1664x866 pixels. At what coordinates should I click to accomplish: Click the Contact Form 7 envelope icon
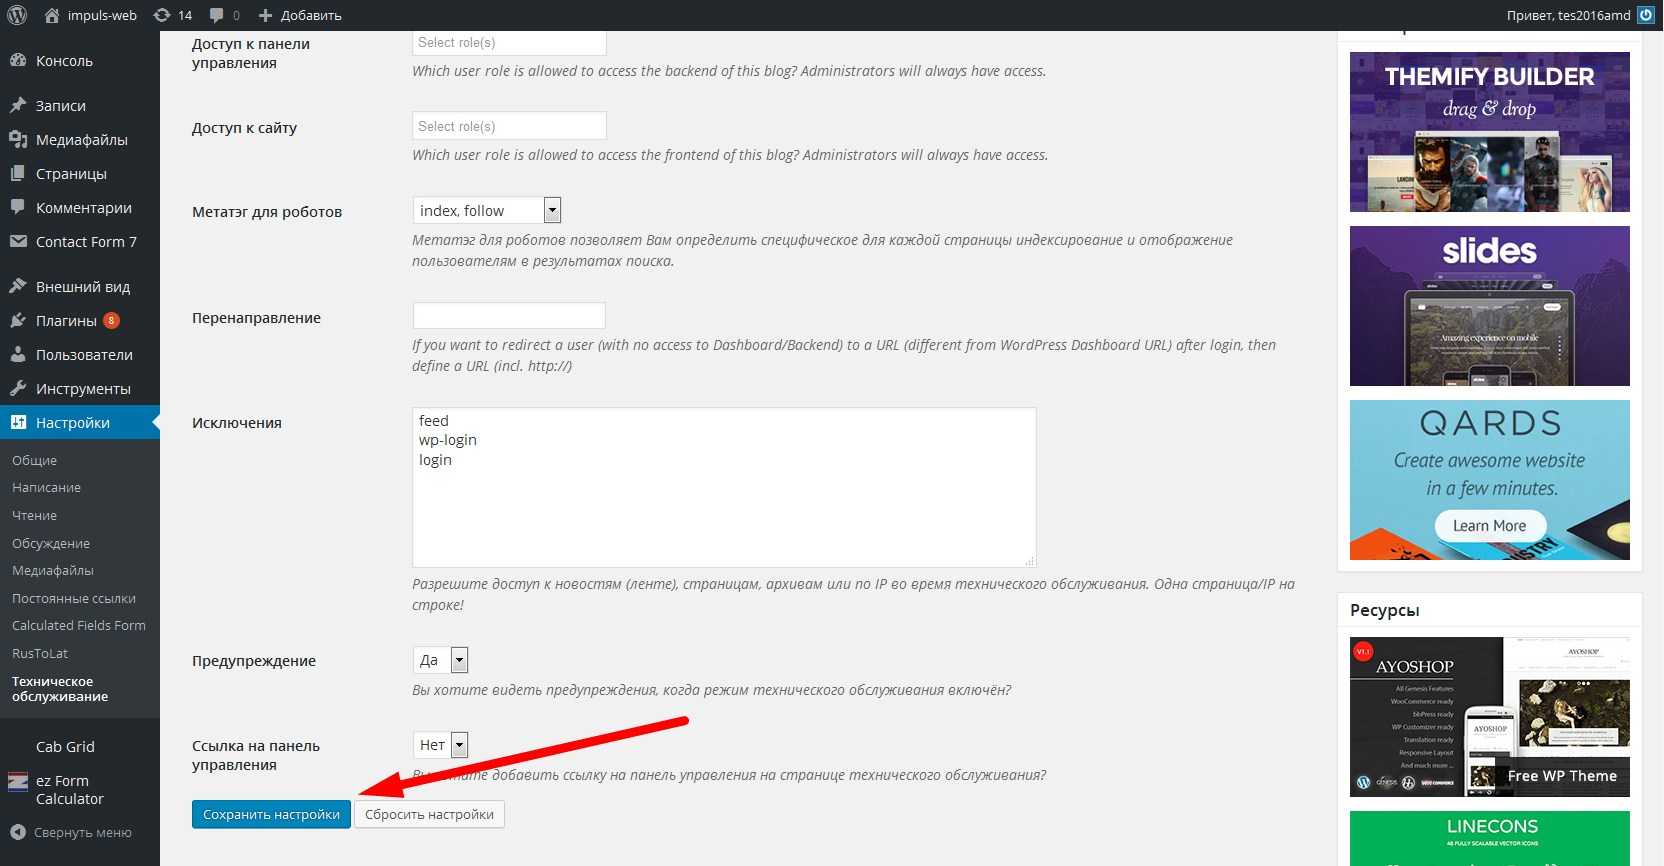point(18,242)
